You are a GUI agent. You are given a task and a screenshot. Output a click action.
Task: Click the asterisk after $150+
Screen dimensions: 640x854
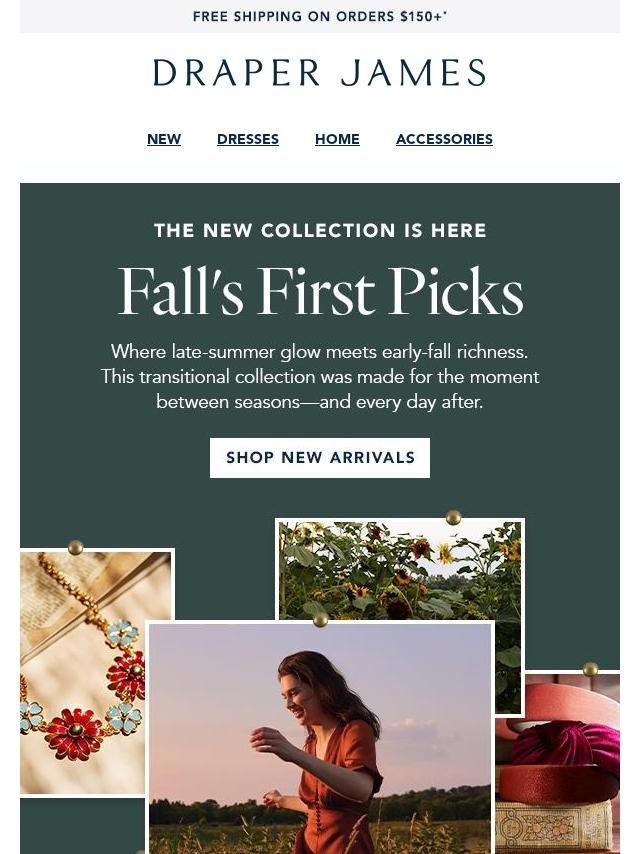445,13
